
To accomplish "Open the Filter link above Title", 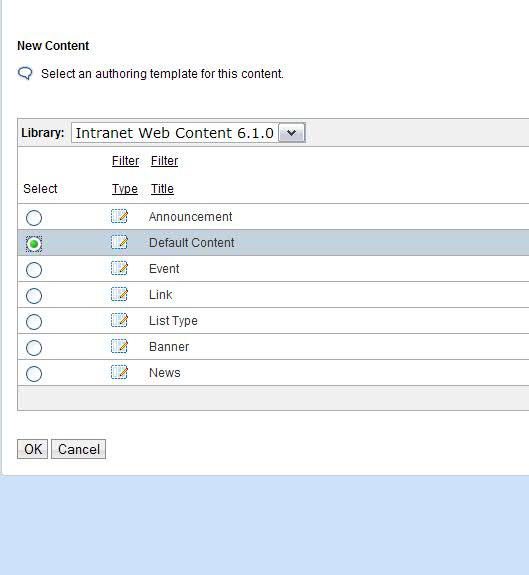I will coord(164,161).
